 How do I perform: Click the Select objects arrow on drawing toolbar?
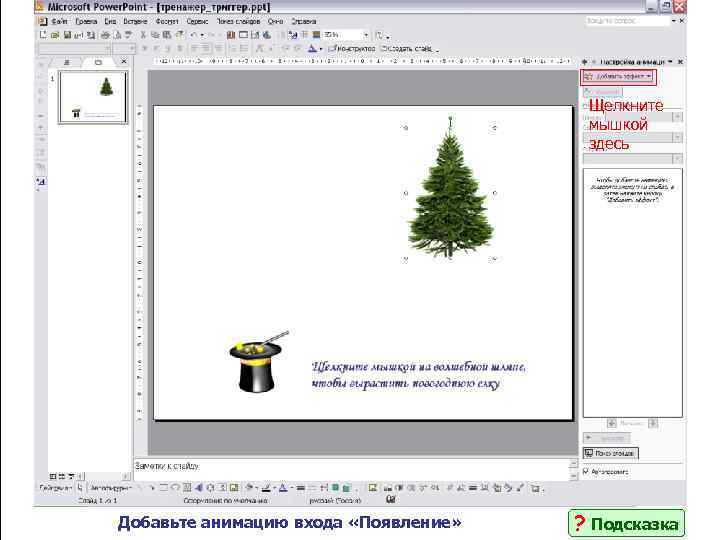(x=80, y=488)
